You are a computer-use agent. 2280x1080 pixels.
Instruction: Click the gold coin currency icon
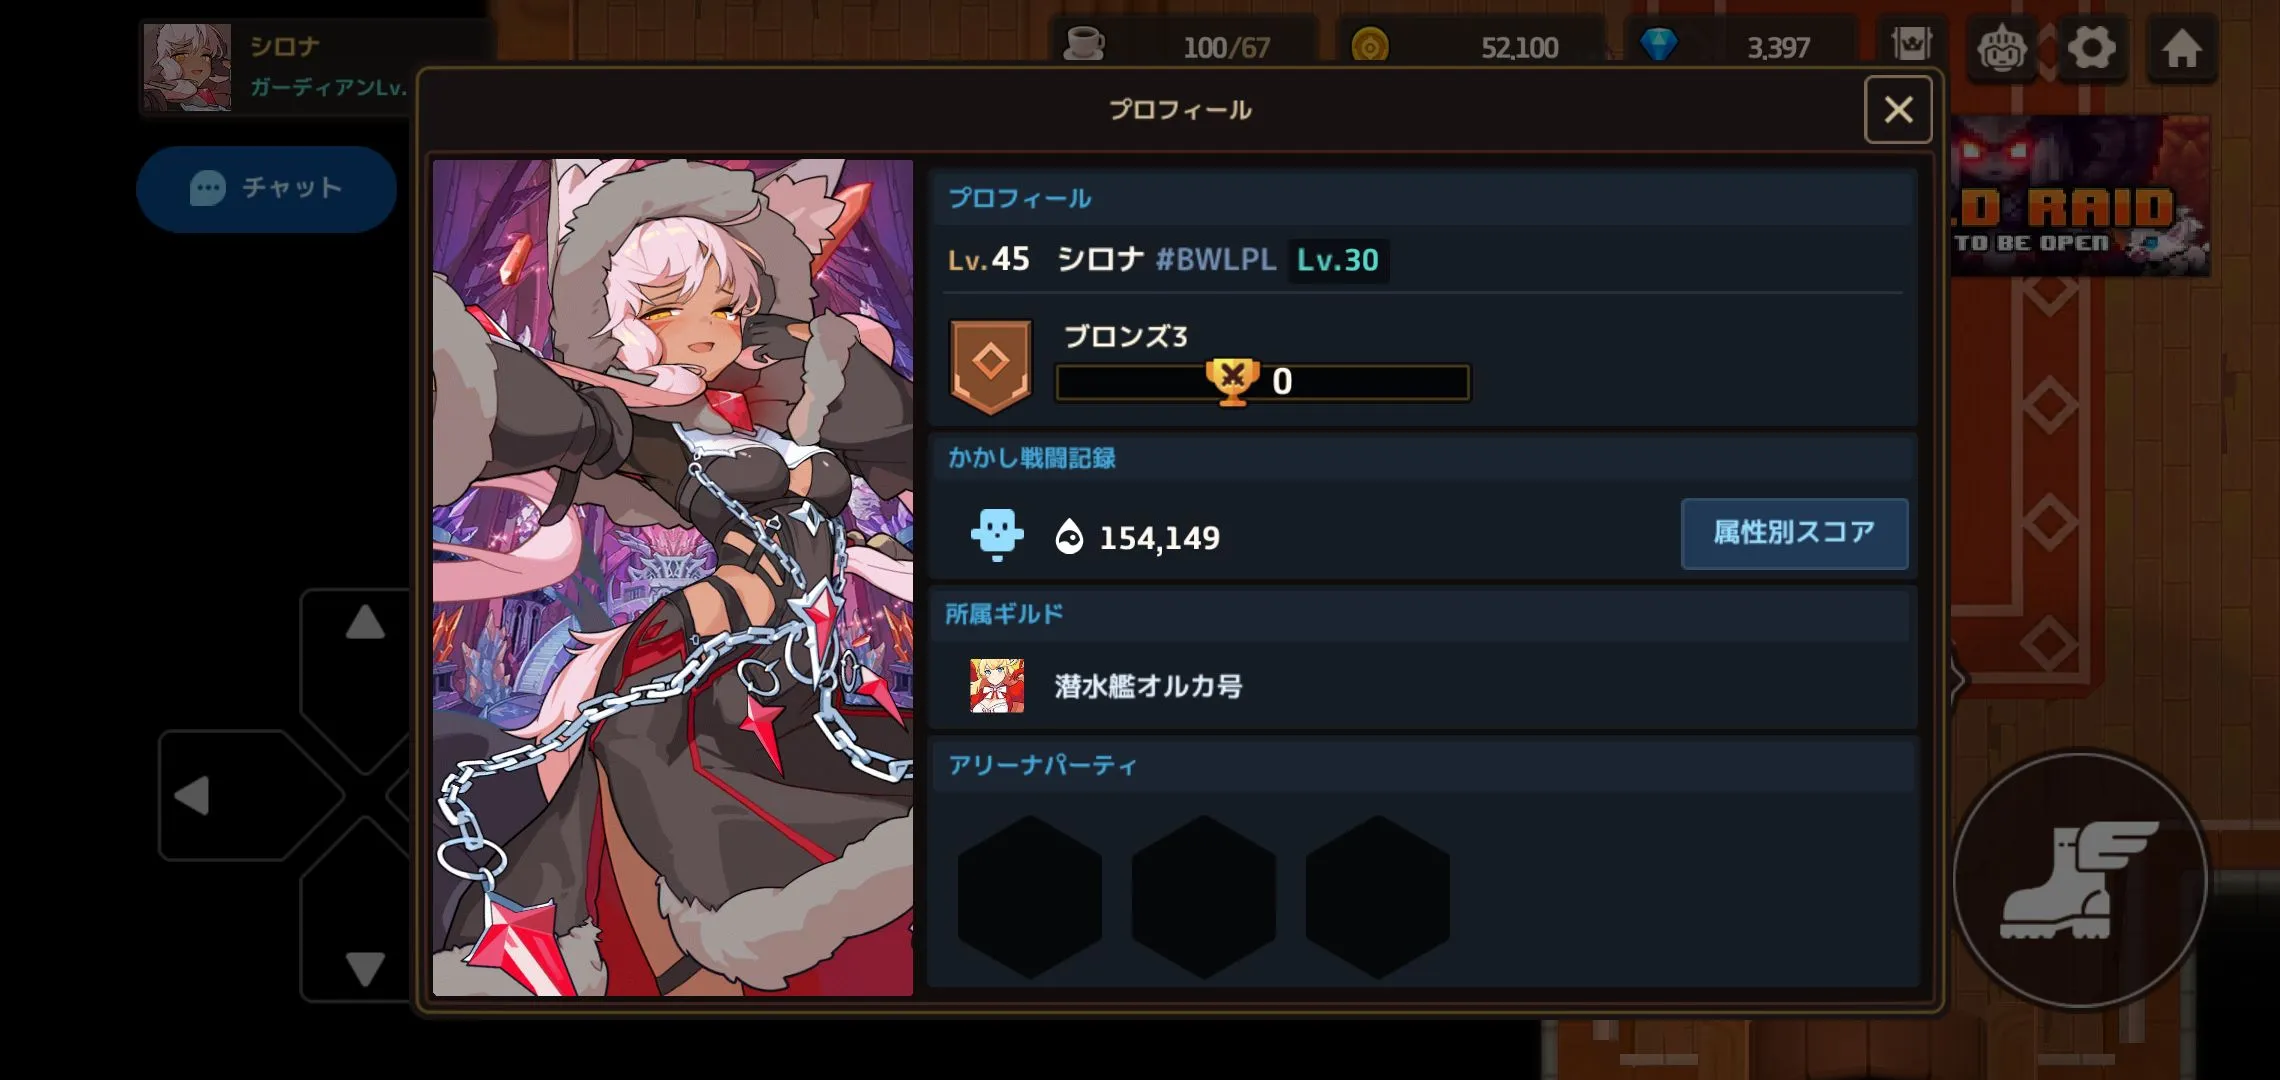[x=1369, y=46]
